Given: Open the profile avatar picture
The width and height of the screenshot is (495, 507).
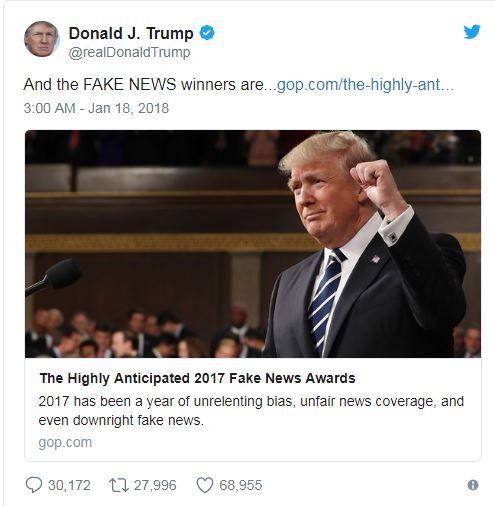Looking at the screenshot, I should click(x=41, y=39).
